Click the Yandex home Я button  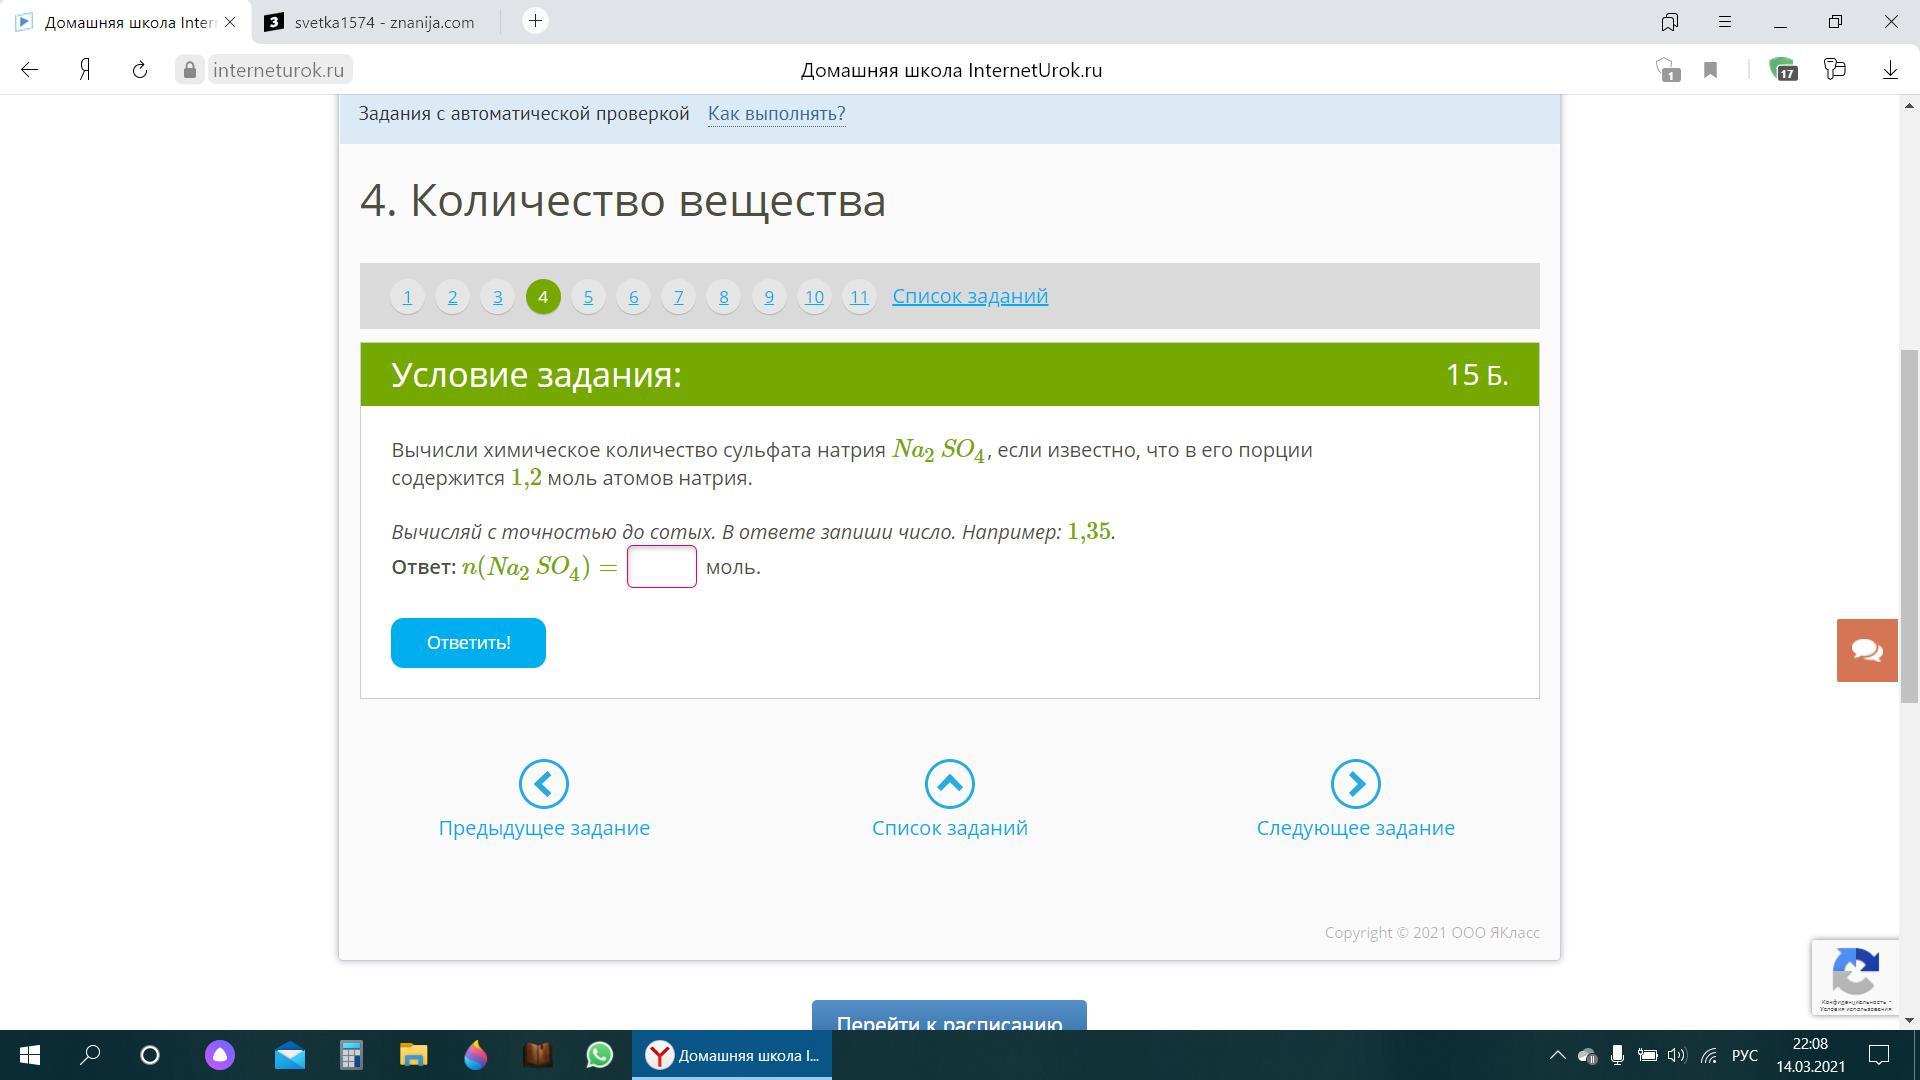click(86, 70)
